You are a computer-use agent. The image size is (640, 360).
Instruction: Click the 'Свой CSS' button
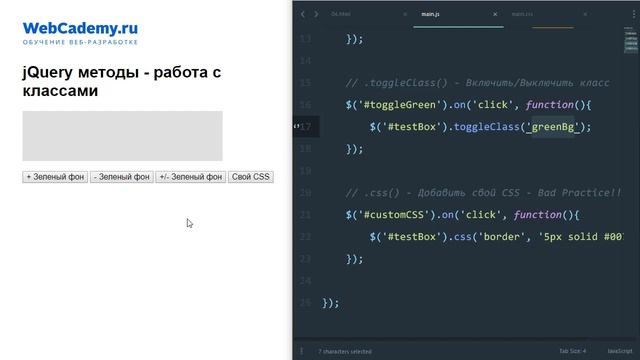[x=251, y=177]
